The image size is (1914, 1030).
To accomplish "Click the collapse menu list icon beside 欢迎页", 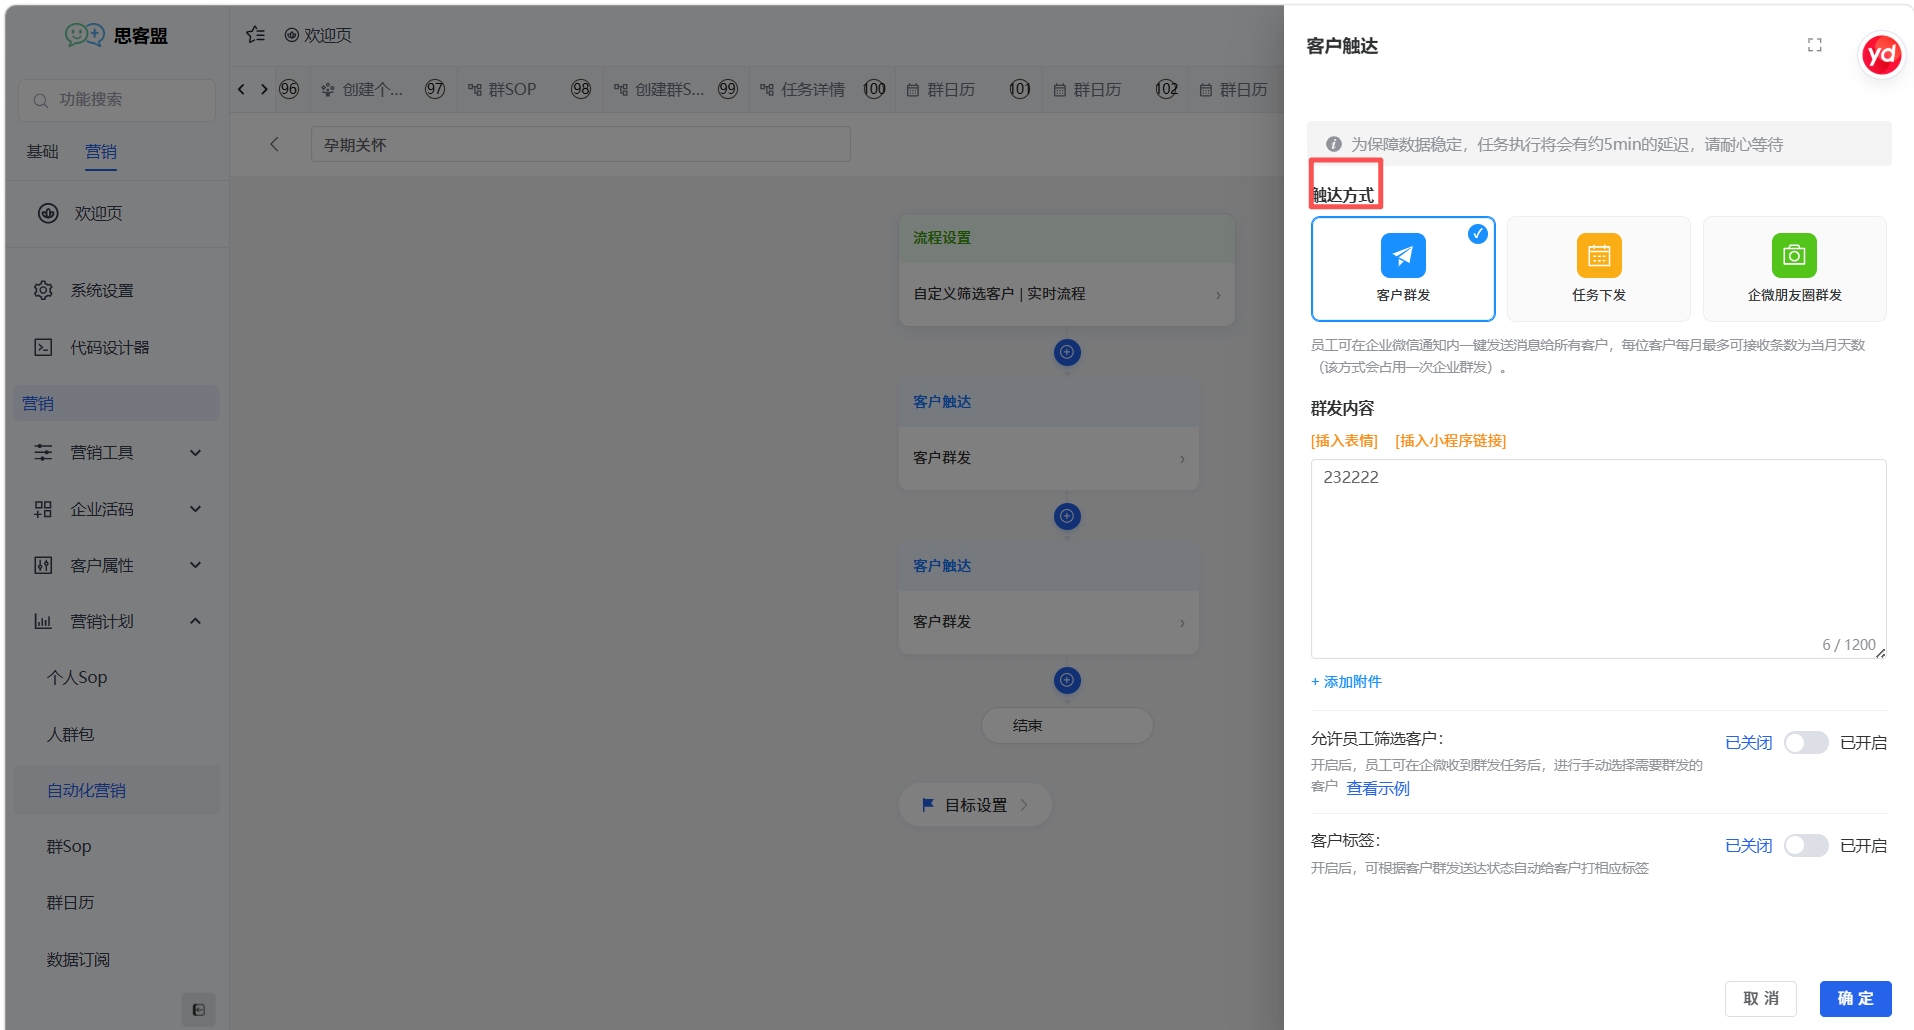I will click(256, 35).
